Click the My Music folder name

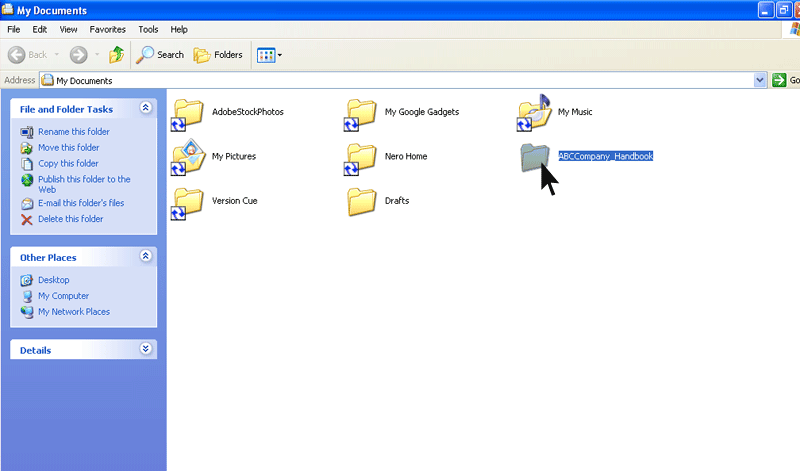575,112
